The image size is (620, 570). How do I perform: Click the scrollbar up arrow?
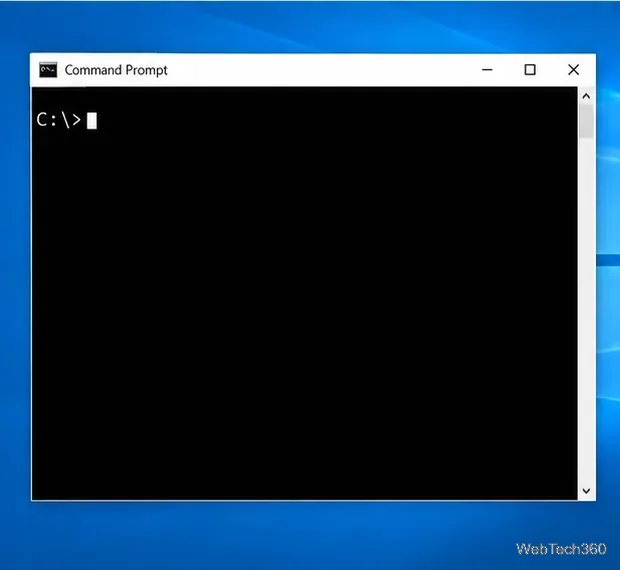[586, 96]
